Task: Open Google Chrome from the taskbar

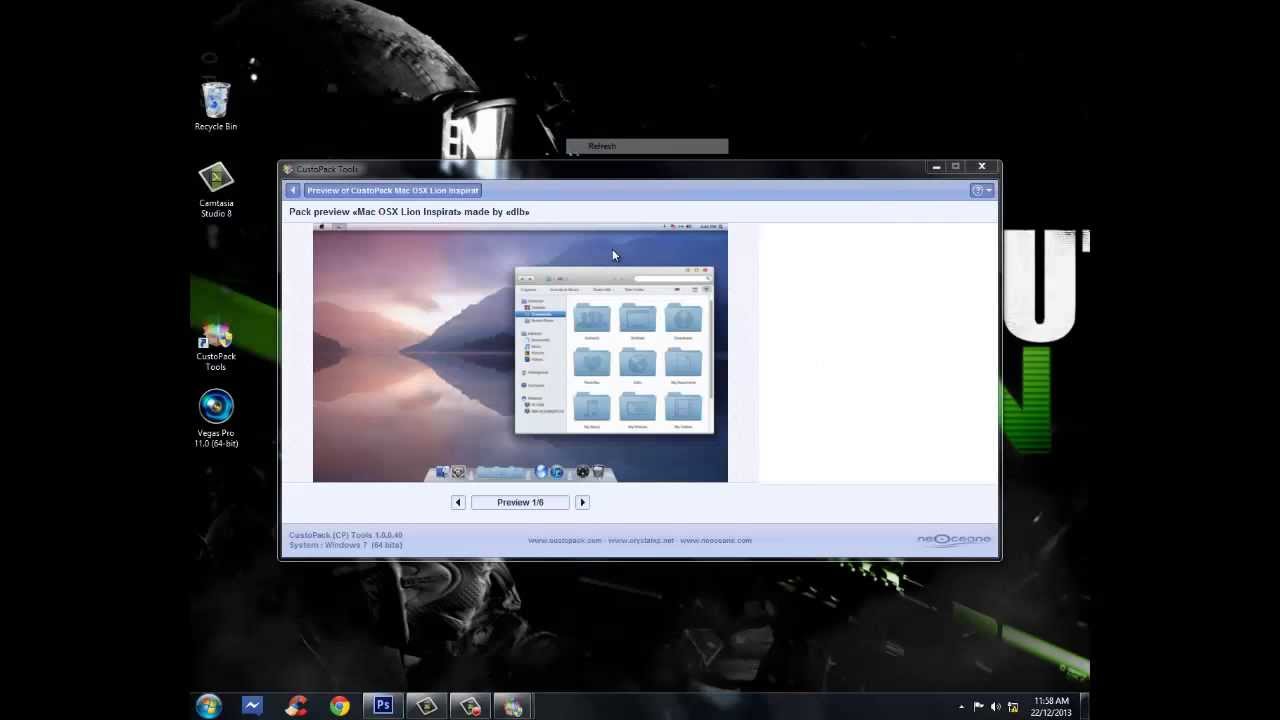Action: pyautogui.click(x=340, y=706)
